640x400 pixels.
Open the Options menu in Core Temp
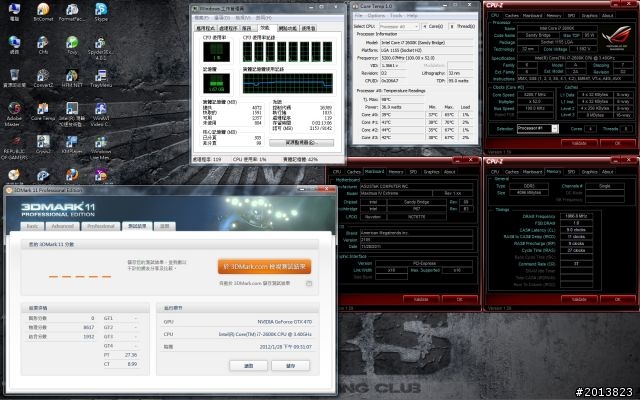click(x=376, y=16)
